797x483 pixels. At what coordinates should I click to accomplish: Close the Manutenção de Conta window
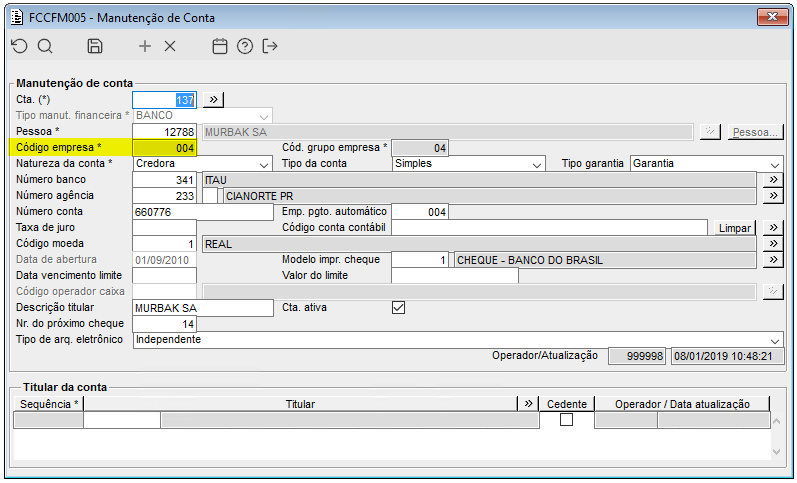[x=772, y=17]
